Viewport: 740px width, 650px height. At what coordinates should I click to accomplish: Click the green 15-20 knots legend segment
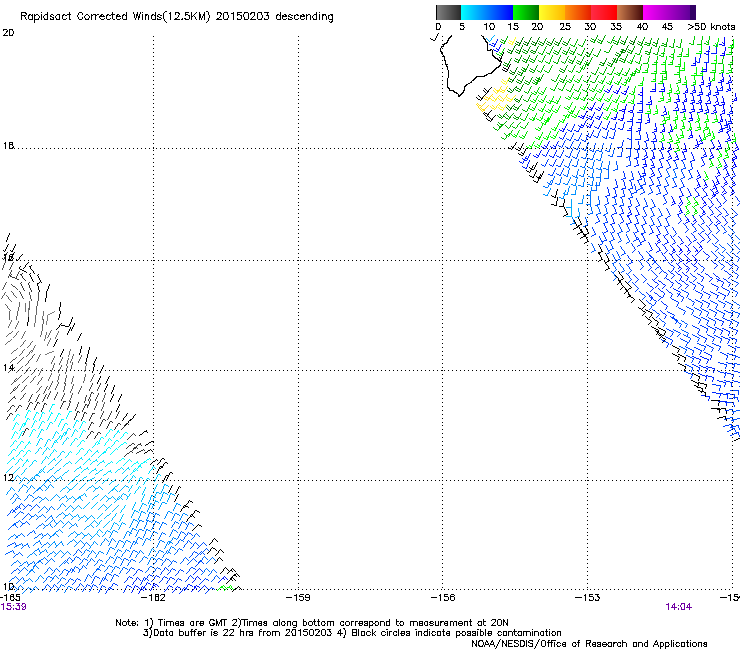pos(526,12)
